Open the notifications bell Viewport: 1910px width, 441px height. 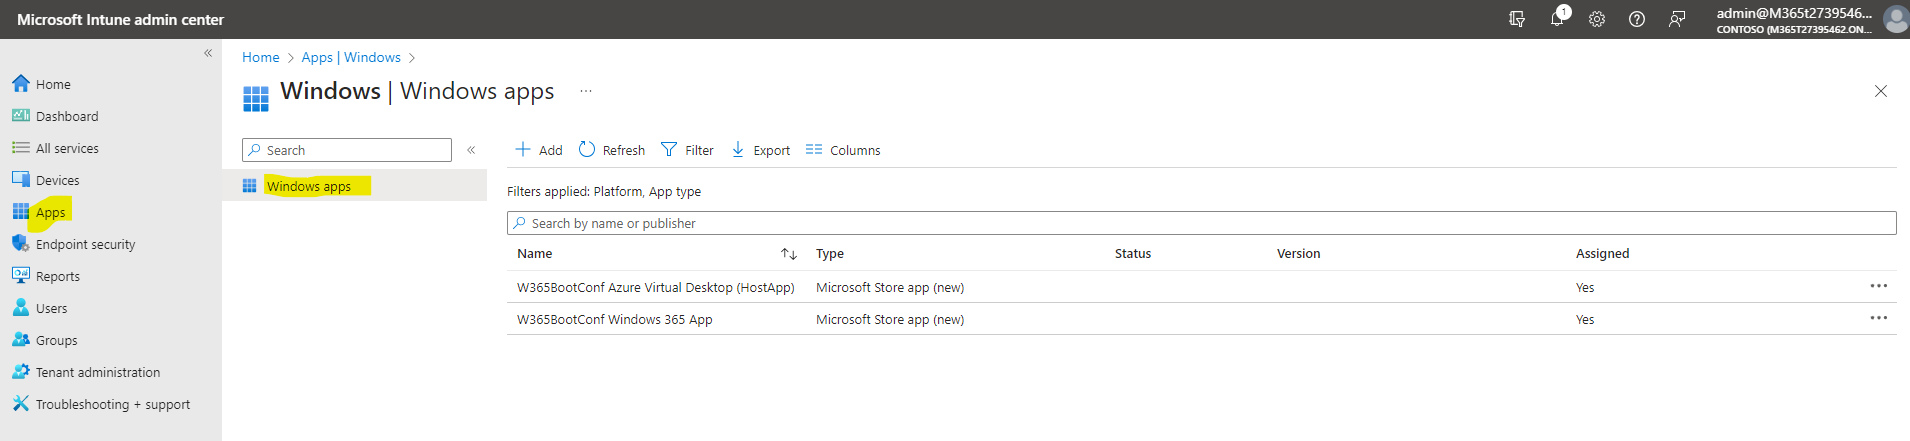point(1557,19)
